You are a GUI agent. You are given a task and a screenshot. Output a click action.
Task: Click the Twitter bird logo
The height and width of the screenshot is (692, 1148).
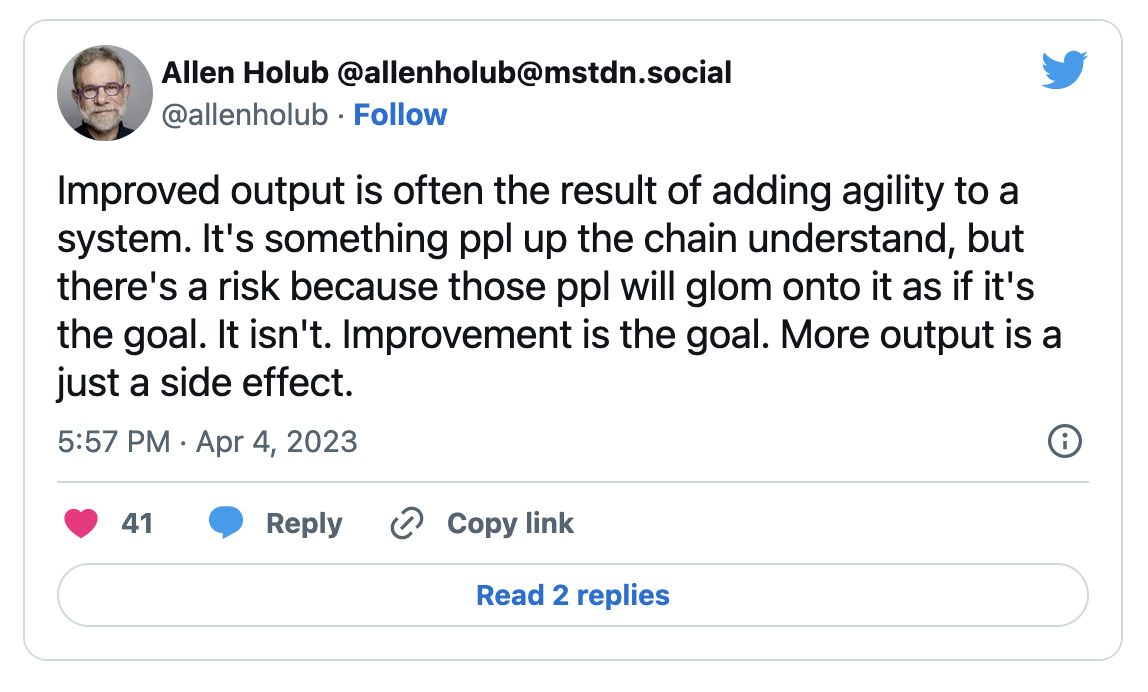[1063, 69]
